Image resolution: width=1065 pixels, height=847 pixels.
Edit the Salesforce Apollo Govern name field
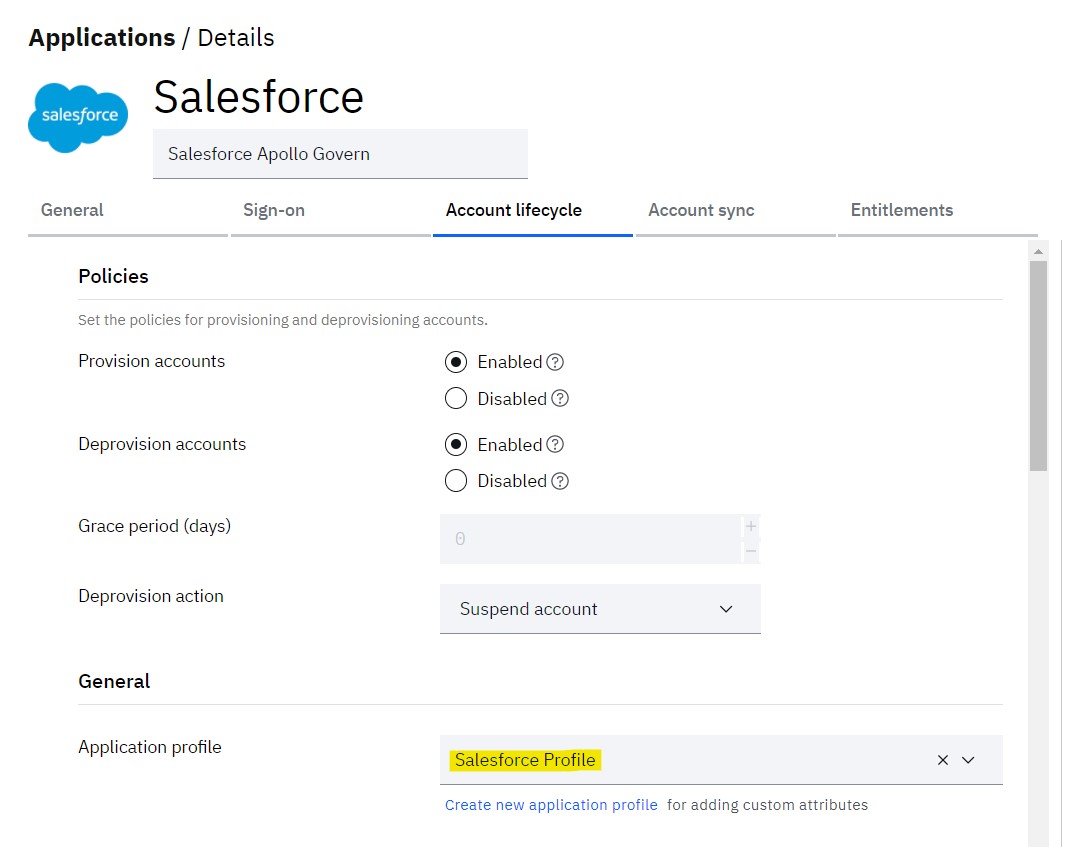[340, 154]
